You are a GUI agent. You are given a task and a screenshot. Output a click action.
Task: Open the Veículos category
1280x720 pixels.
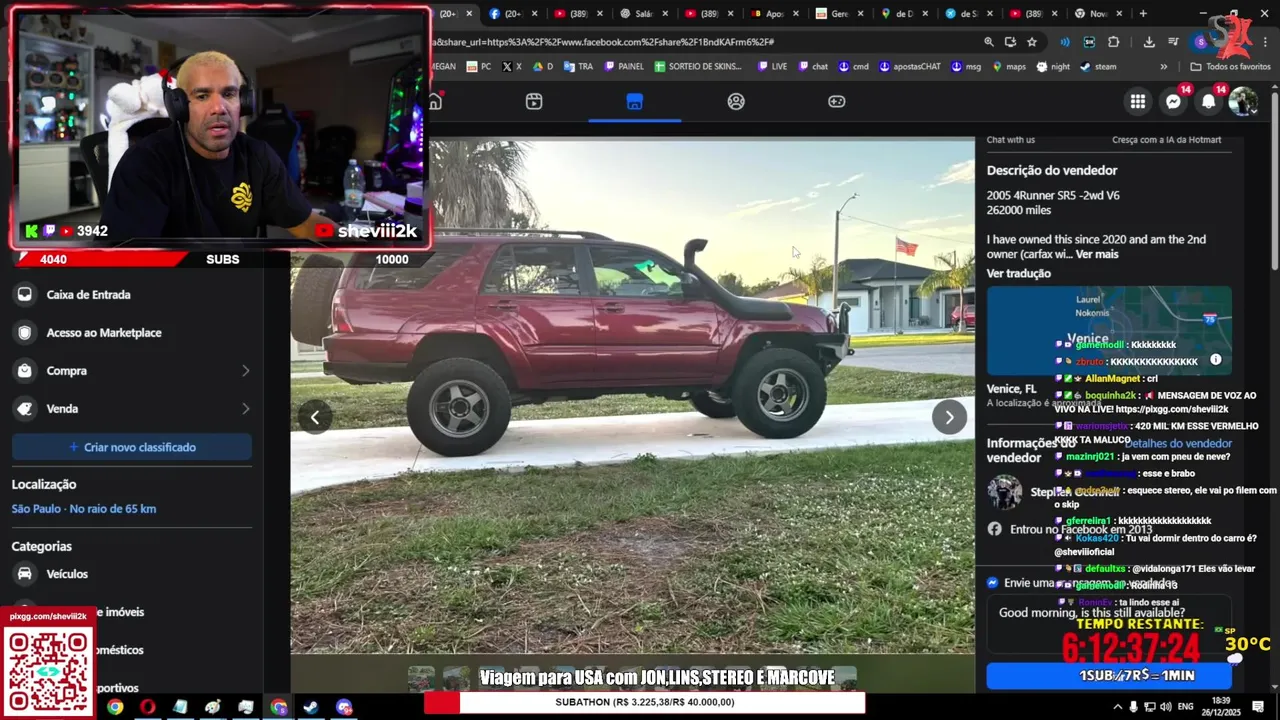(x=132, y=574)
